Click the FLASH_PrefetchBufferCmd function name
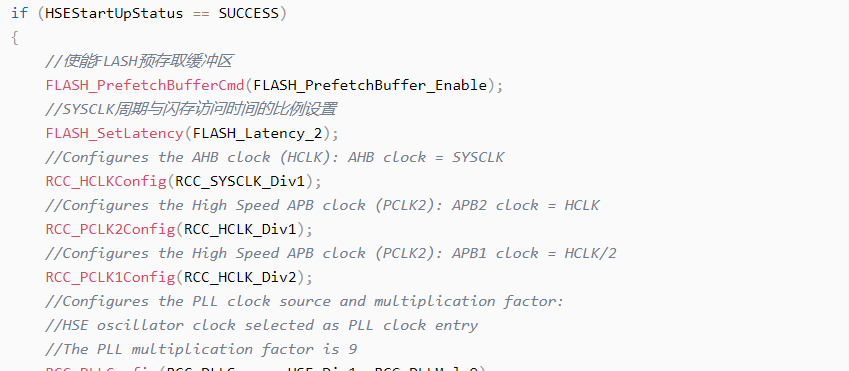This screenshot has width=849, height=371. (x=145, y=86)
